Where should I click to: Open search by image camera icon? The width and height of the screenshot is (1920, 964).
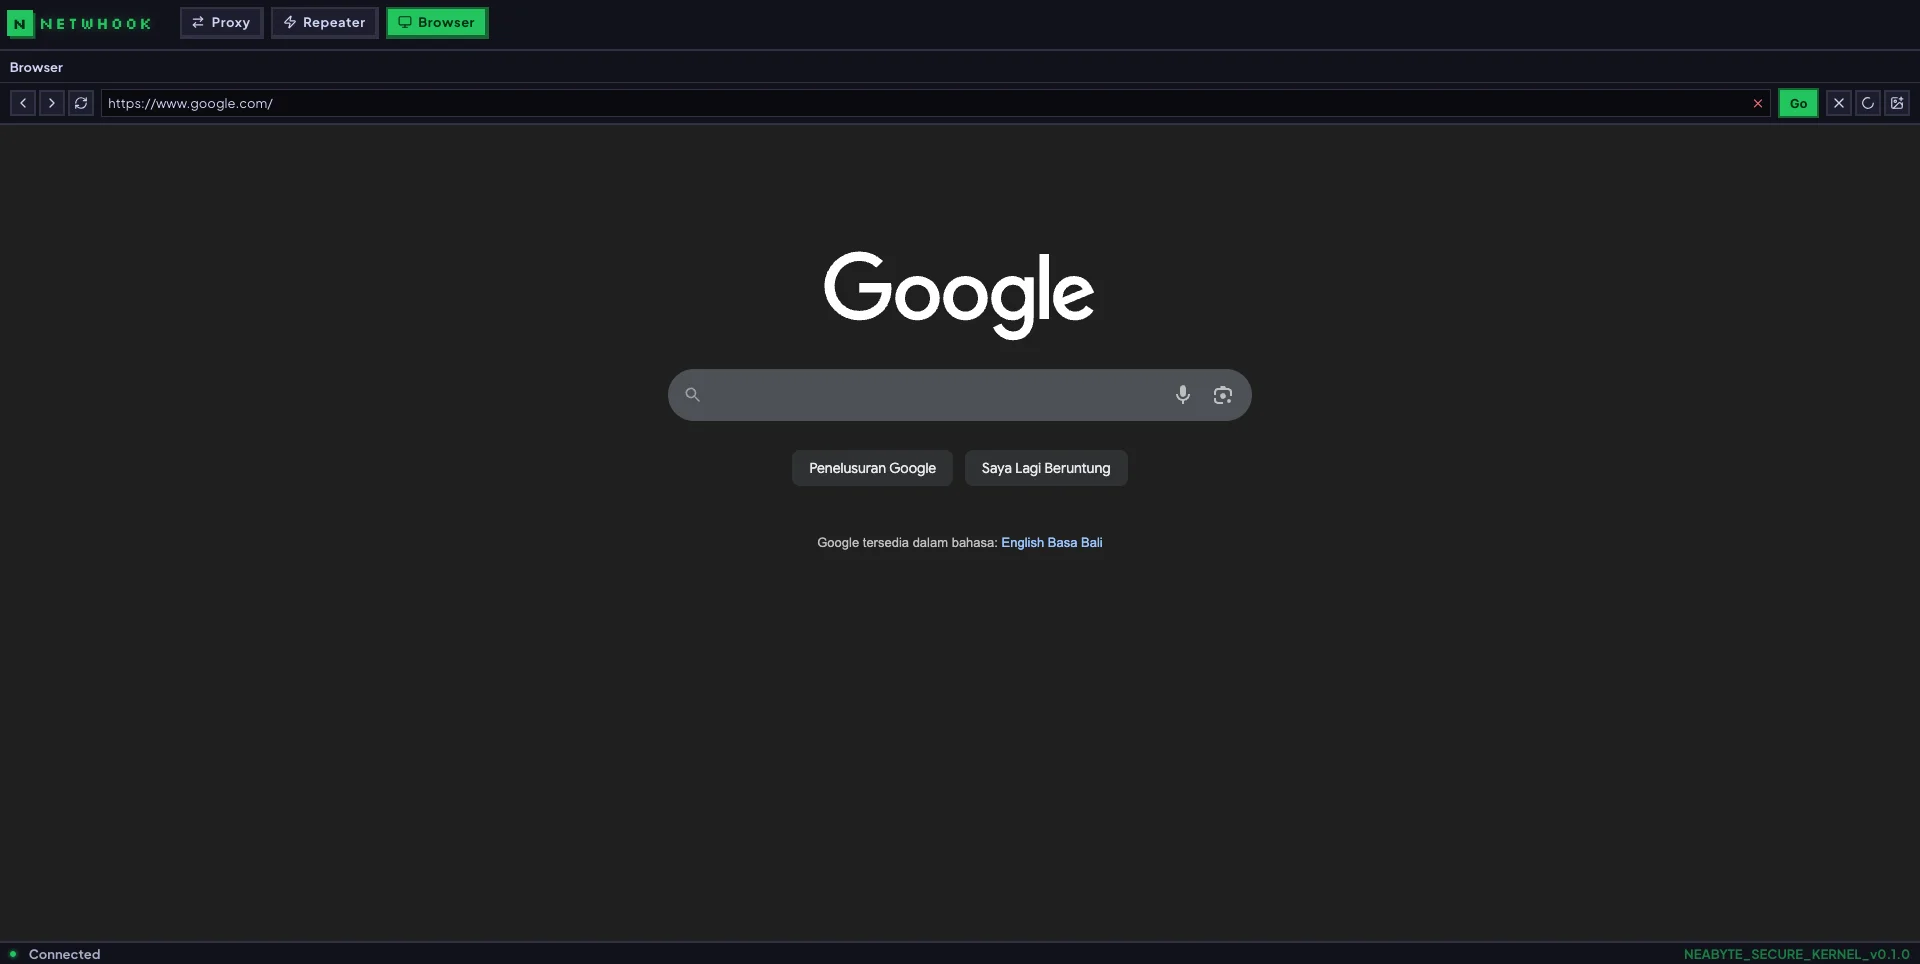pyautogui.click(x=1222, y=395)
